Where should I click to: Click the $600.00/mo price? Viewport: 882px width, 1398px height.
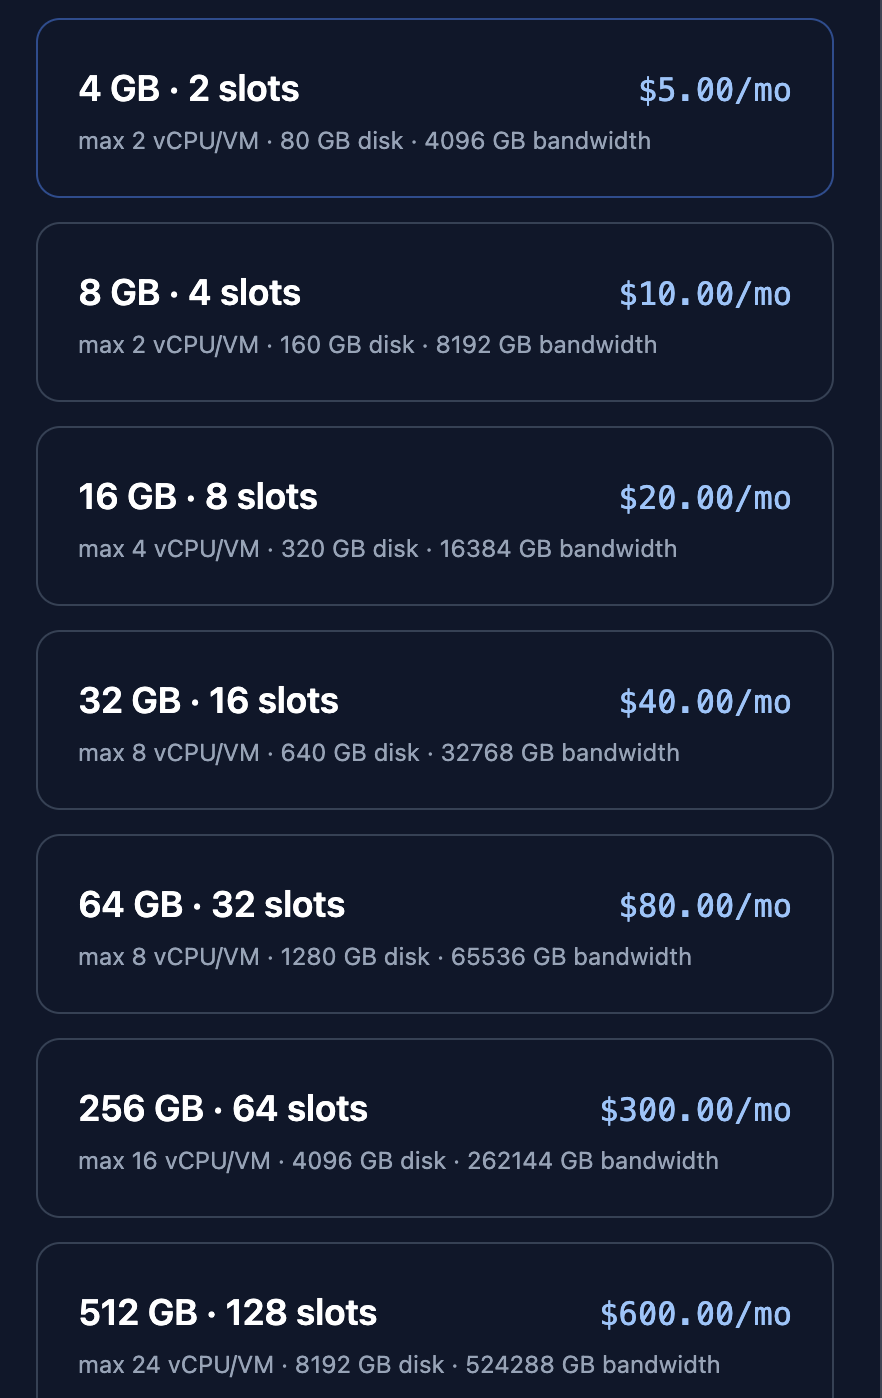tap(696, 1314)
